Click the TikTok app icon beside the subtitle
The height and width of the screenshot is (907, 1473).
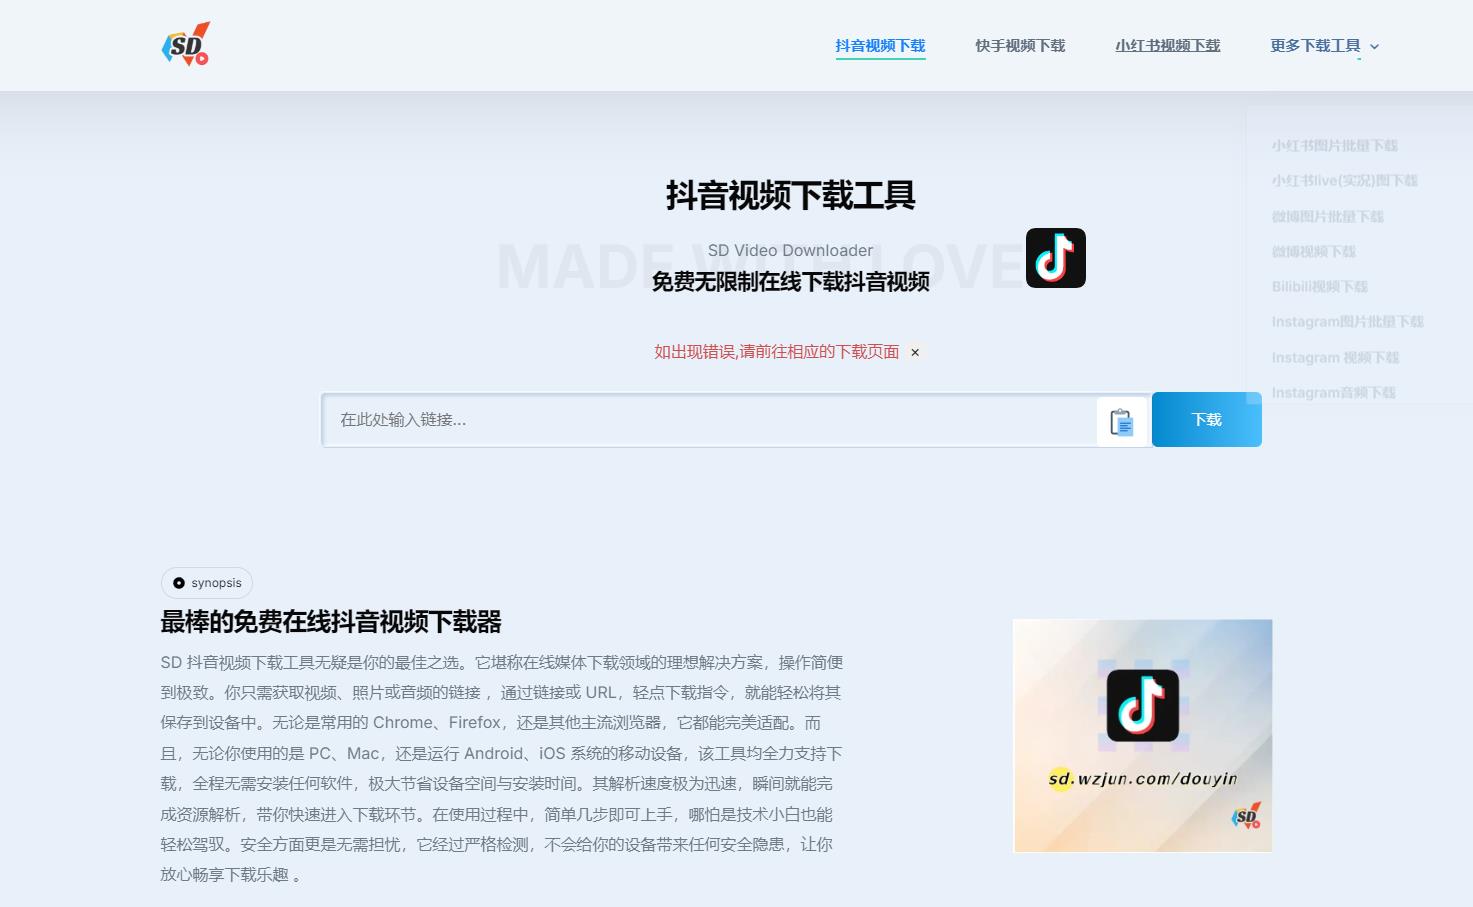(1055, 257)
